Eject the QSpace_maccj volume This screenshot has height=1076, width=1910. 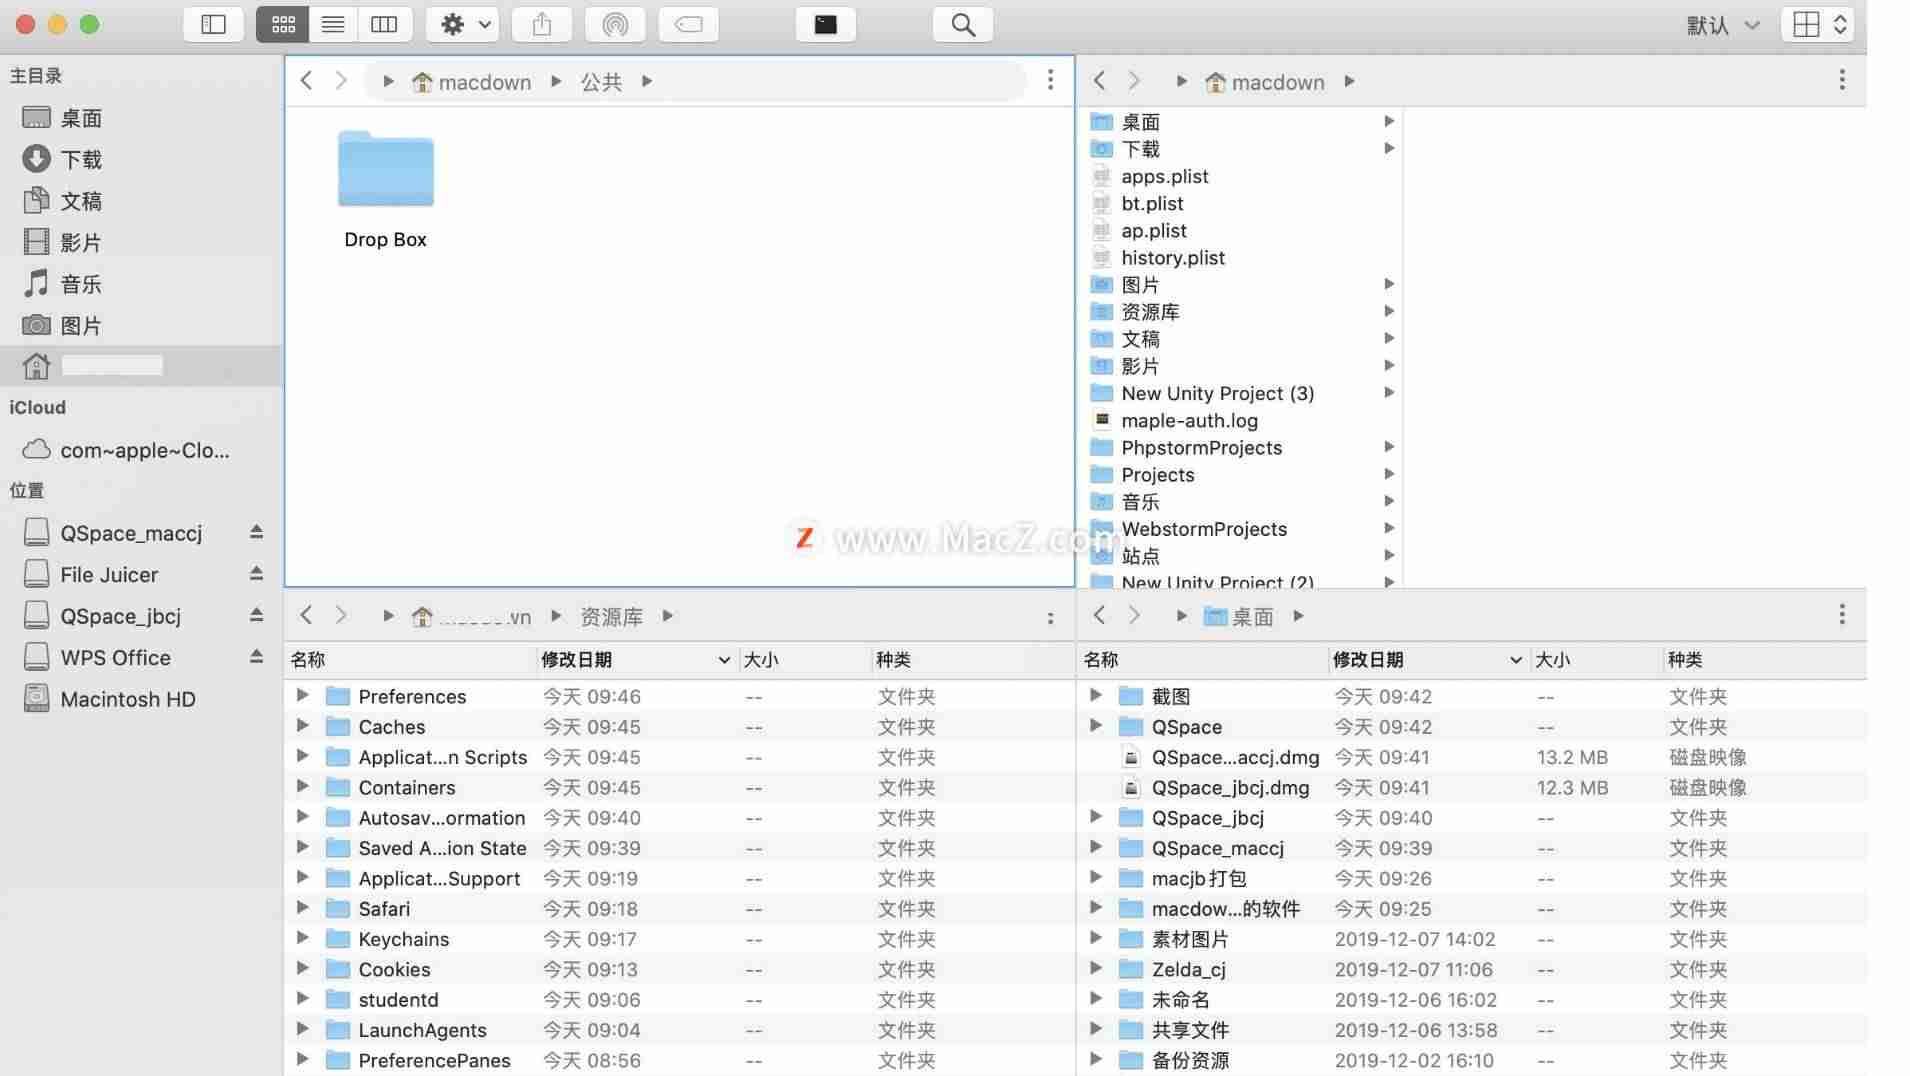[x=257, y=532]
